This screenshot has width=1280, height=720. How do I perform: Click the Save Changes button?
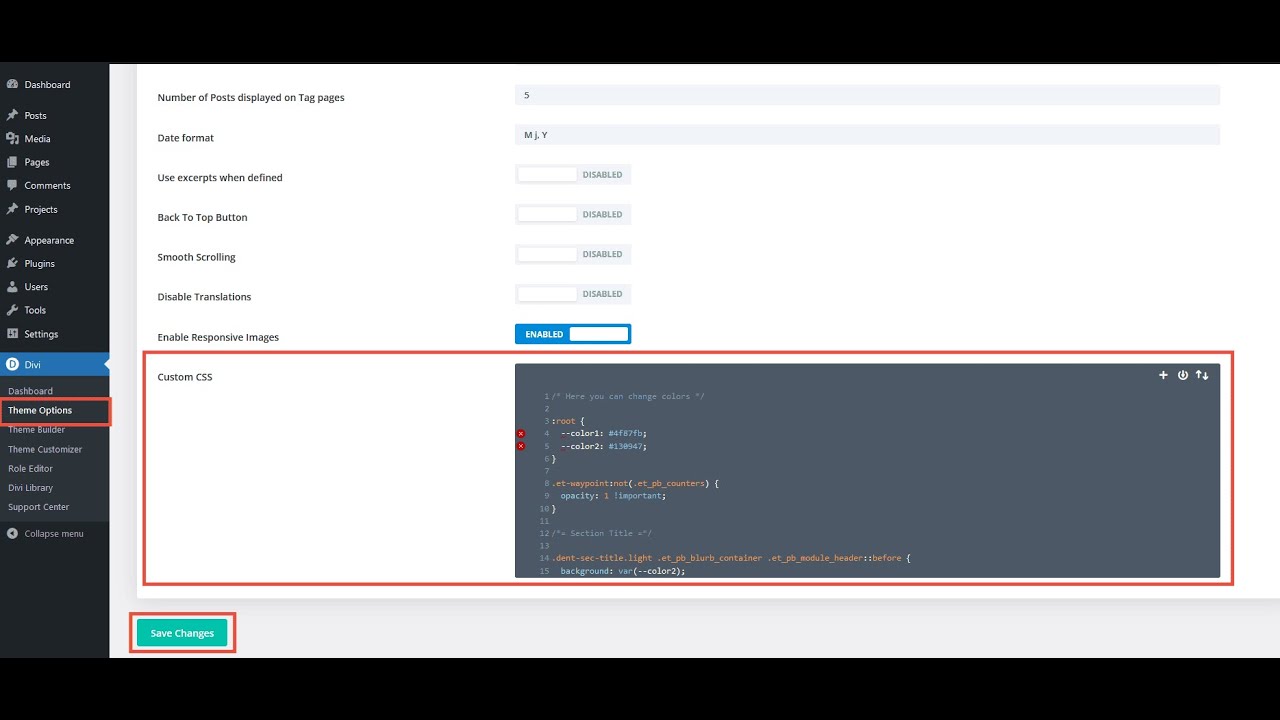(x=182, y=633)
